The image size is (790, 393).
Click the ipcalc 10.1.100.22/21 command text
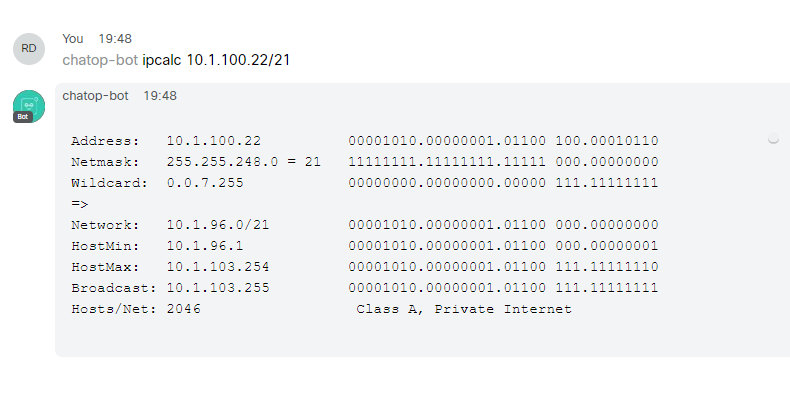point(216,60)
